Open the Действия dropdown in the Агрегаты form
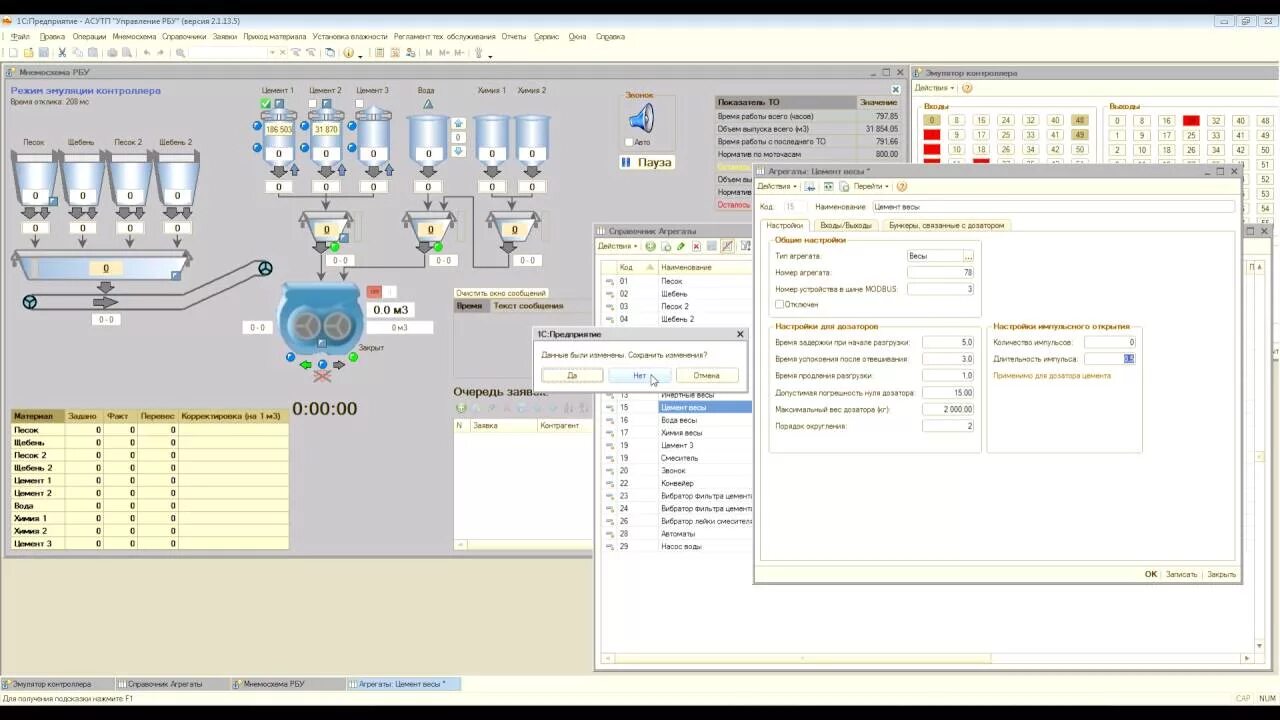This screenshot has height=720, width=1280. click(x=777, y=186)
